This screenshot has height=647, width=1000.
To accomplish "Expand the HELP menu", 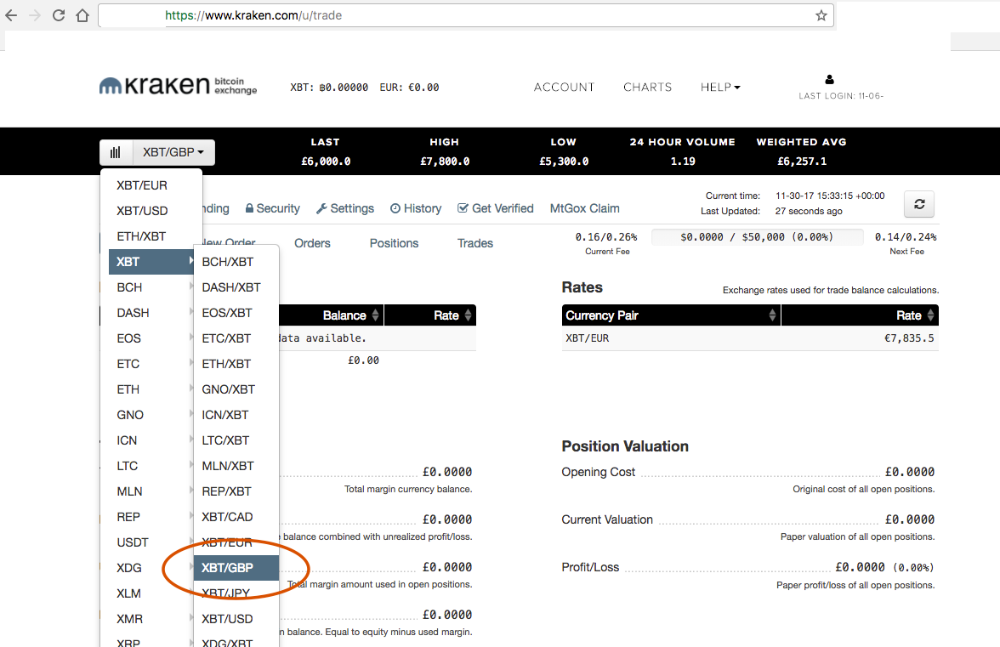I will coord(720,87).
